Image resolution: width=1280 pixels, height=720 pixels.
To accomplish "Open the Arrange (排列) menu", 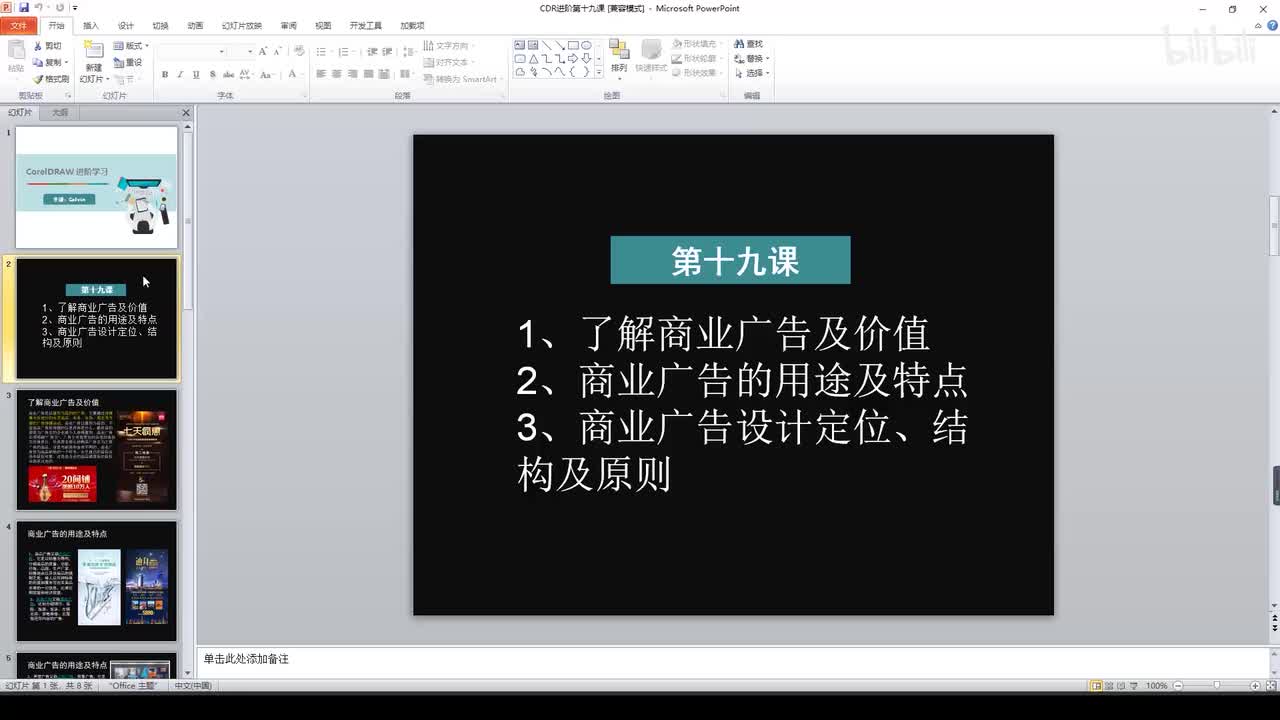I will click(619, 58).
